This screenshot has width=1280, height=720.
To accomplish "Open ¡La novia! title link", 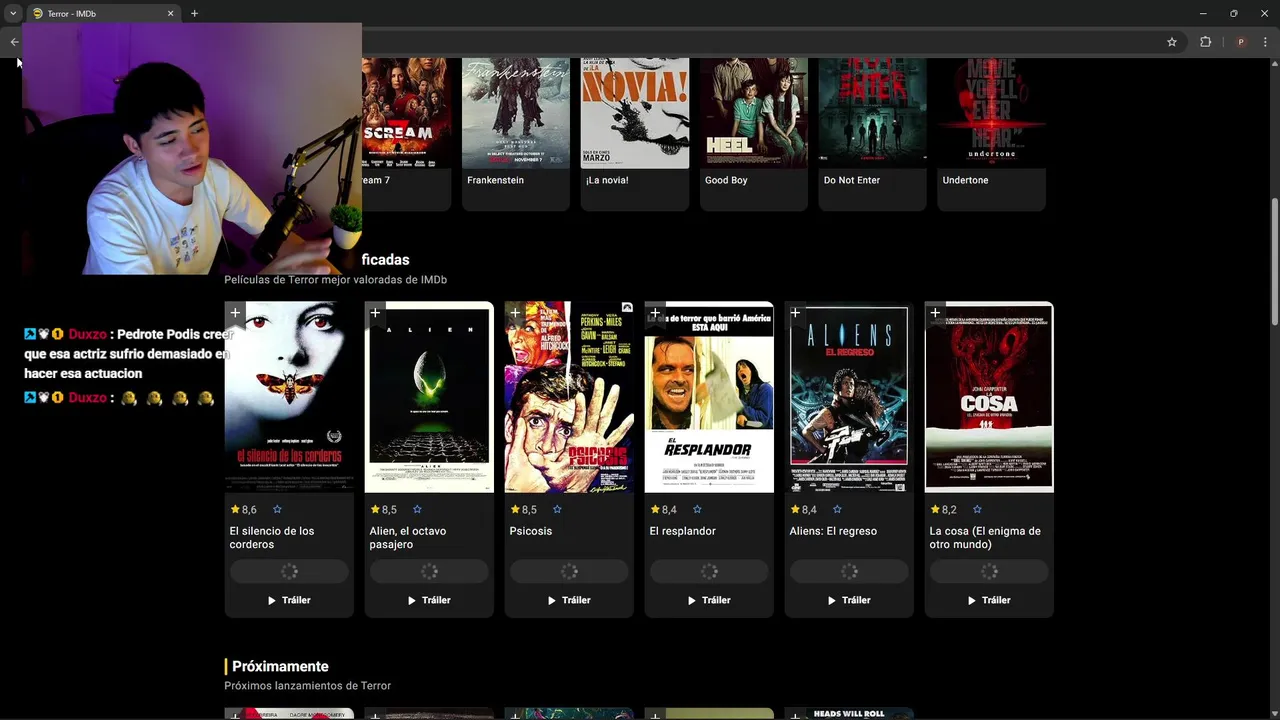I will 607,180.
